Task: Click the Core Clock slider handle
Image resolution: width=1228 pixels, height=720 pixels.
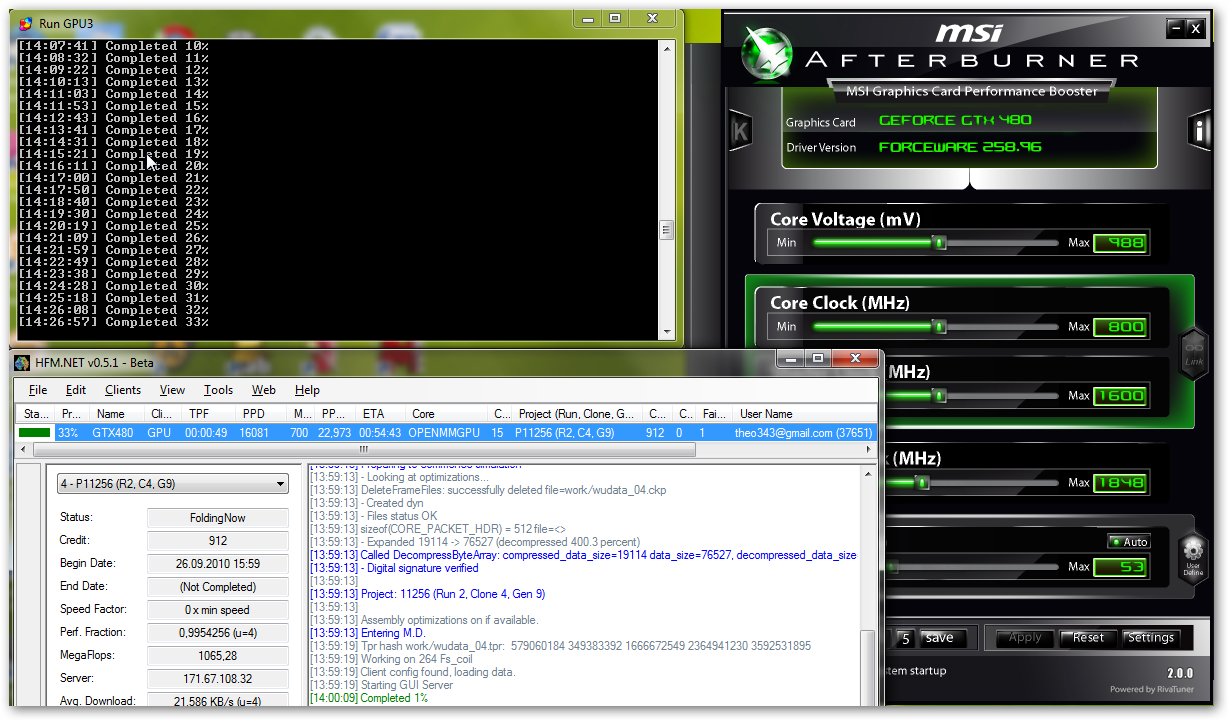Action: tap(938, 326)
